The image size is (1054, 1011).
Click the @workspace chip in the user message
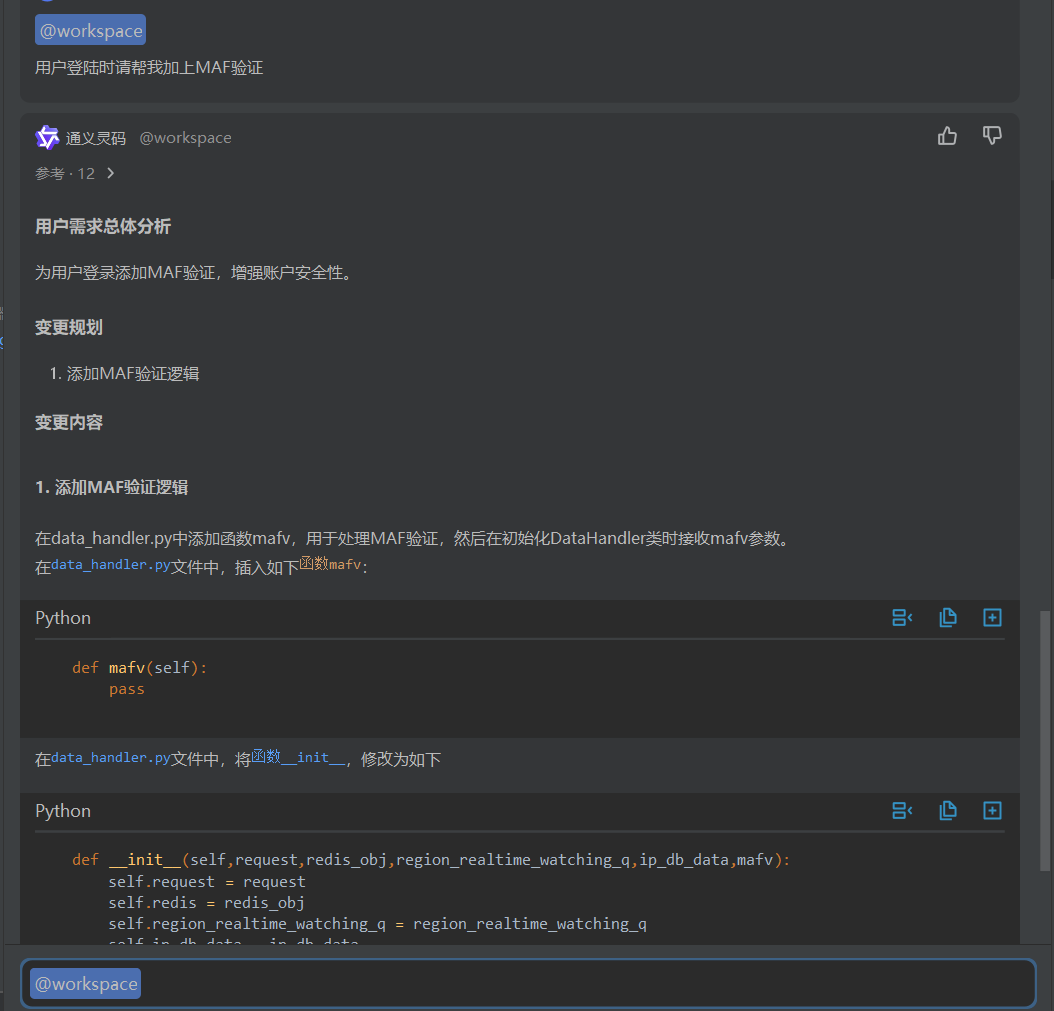click(x=90, y=30)
